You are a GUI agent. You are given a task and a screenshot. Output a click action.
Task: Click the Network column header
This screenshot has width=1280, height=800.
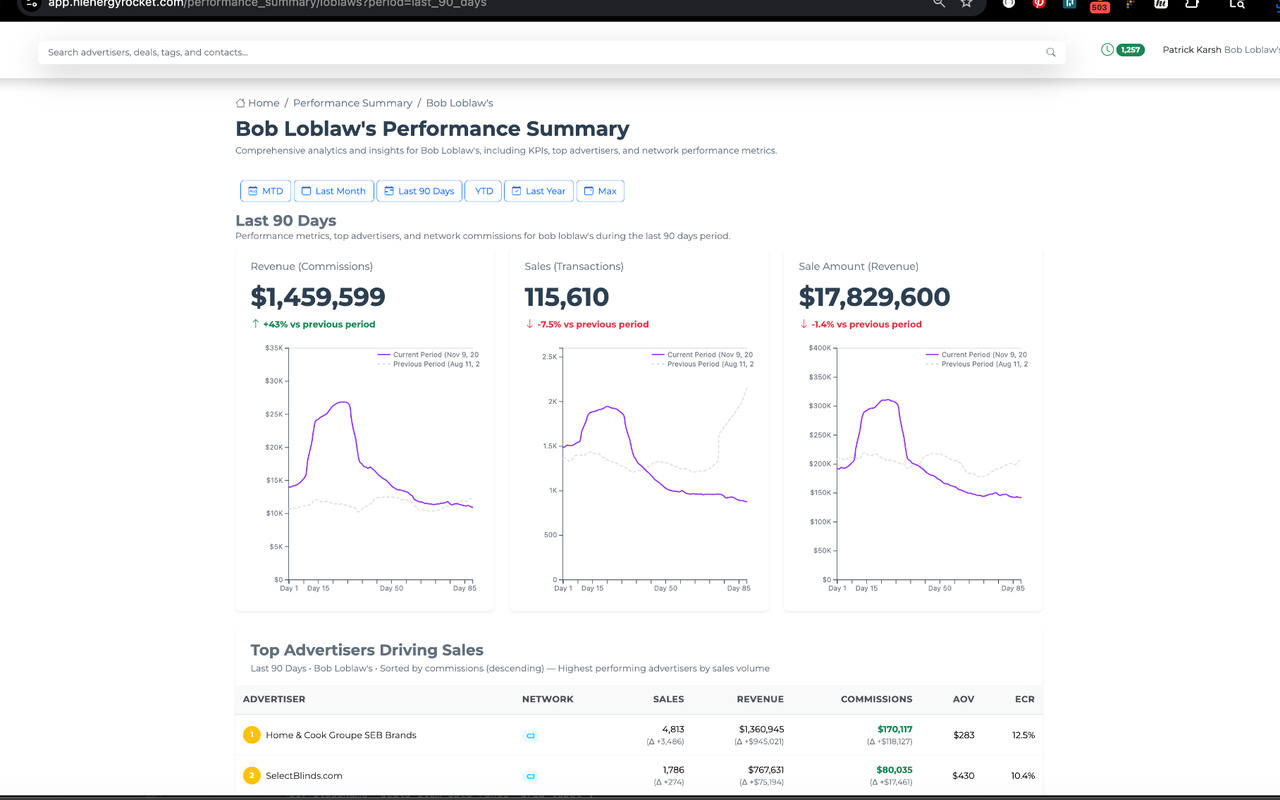[547, 699]
